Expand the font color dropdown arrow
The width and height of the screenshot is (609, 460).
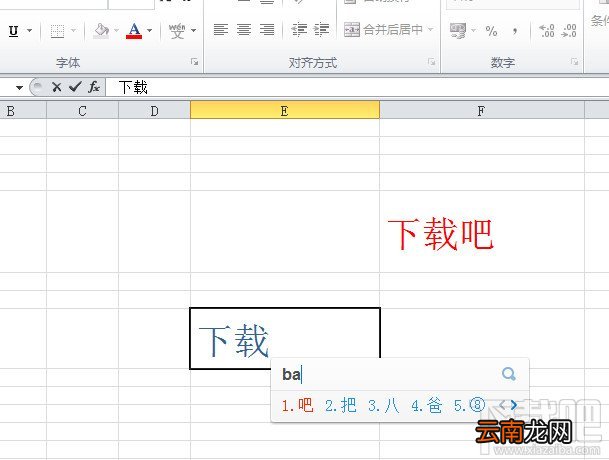tap(150, 30)
